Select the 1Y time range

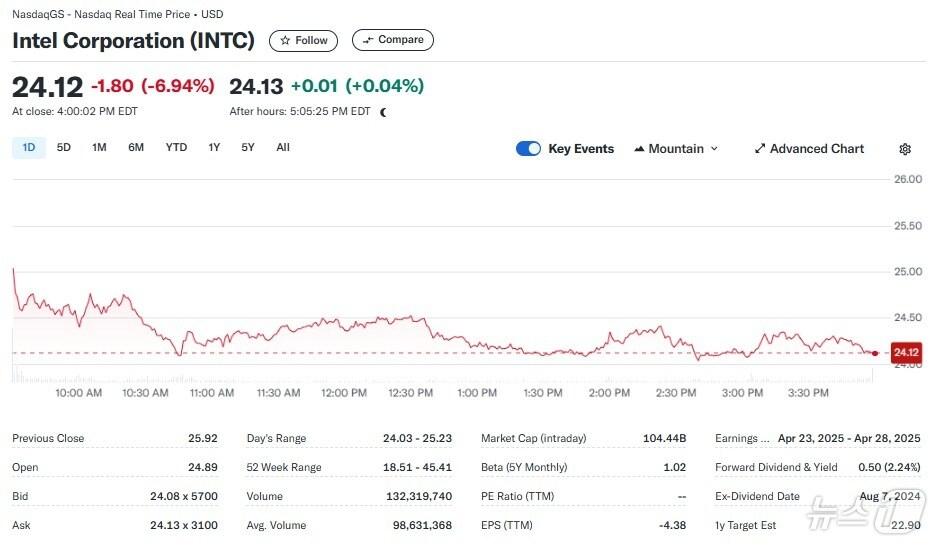pyautogui.click(x=214, y=148)
